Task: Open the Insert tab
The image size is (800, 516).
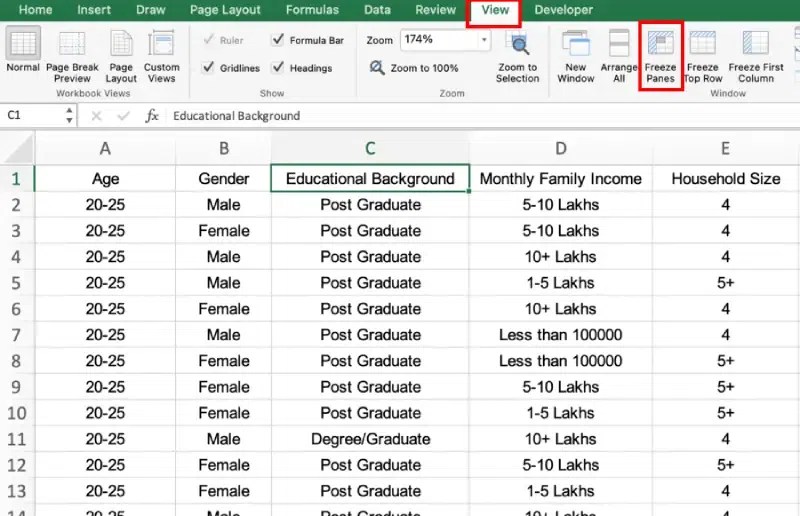Action: tap(93, 10)
